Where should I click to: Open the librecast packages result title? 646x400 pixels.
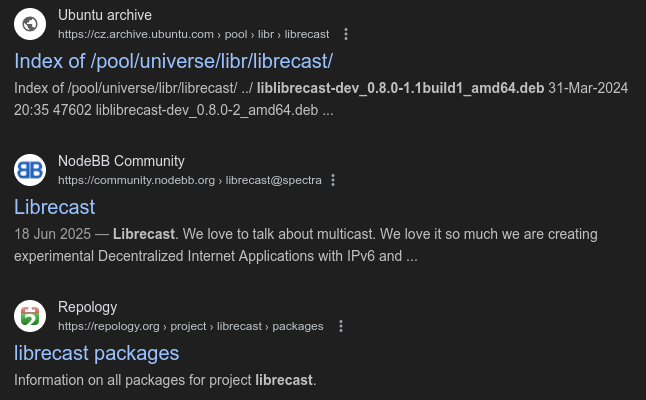pyautogui.click(x=96, y=353)
